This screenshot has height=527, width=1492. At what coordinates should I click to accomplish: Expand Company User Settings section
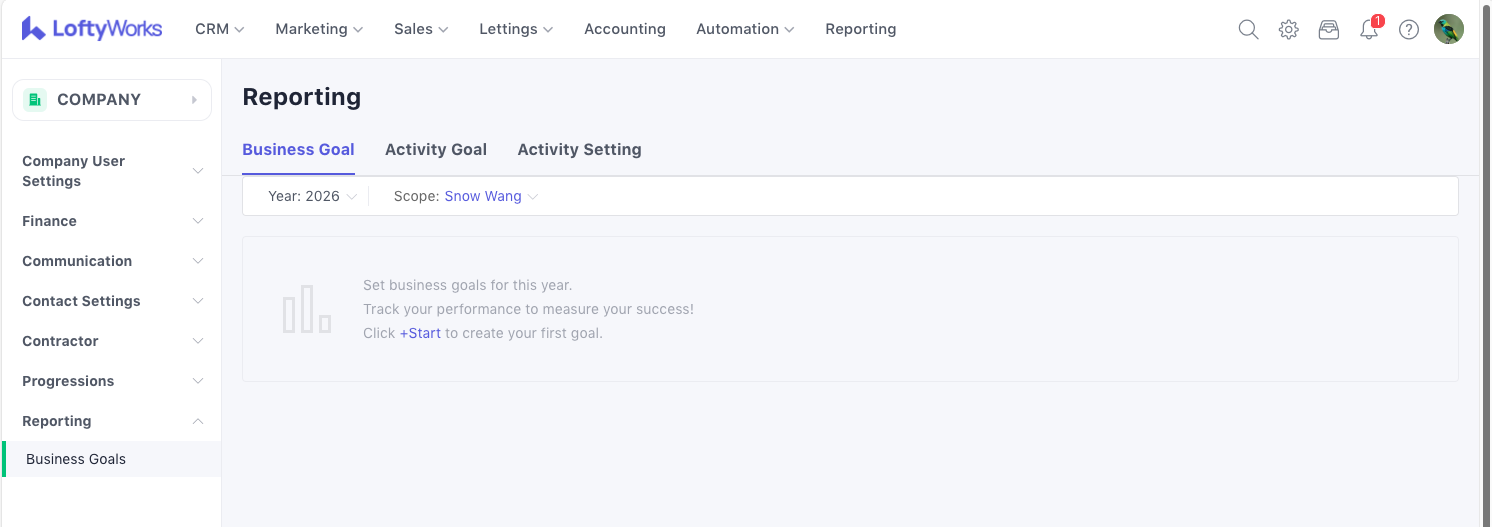pyautogui.click(x=112, y=171)
